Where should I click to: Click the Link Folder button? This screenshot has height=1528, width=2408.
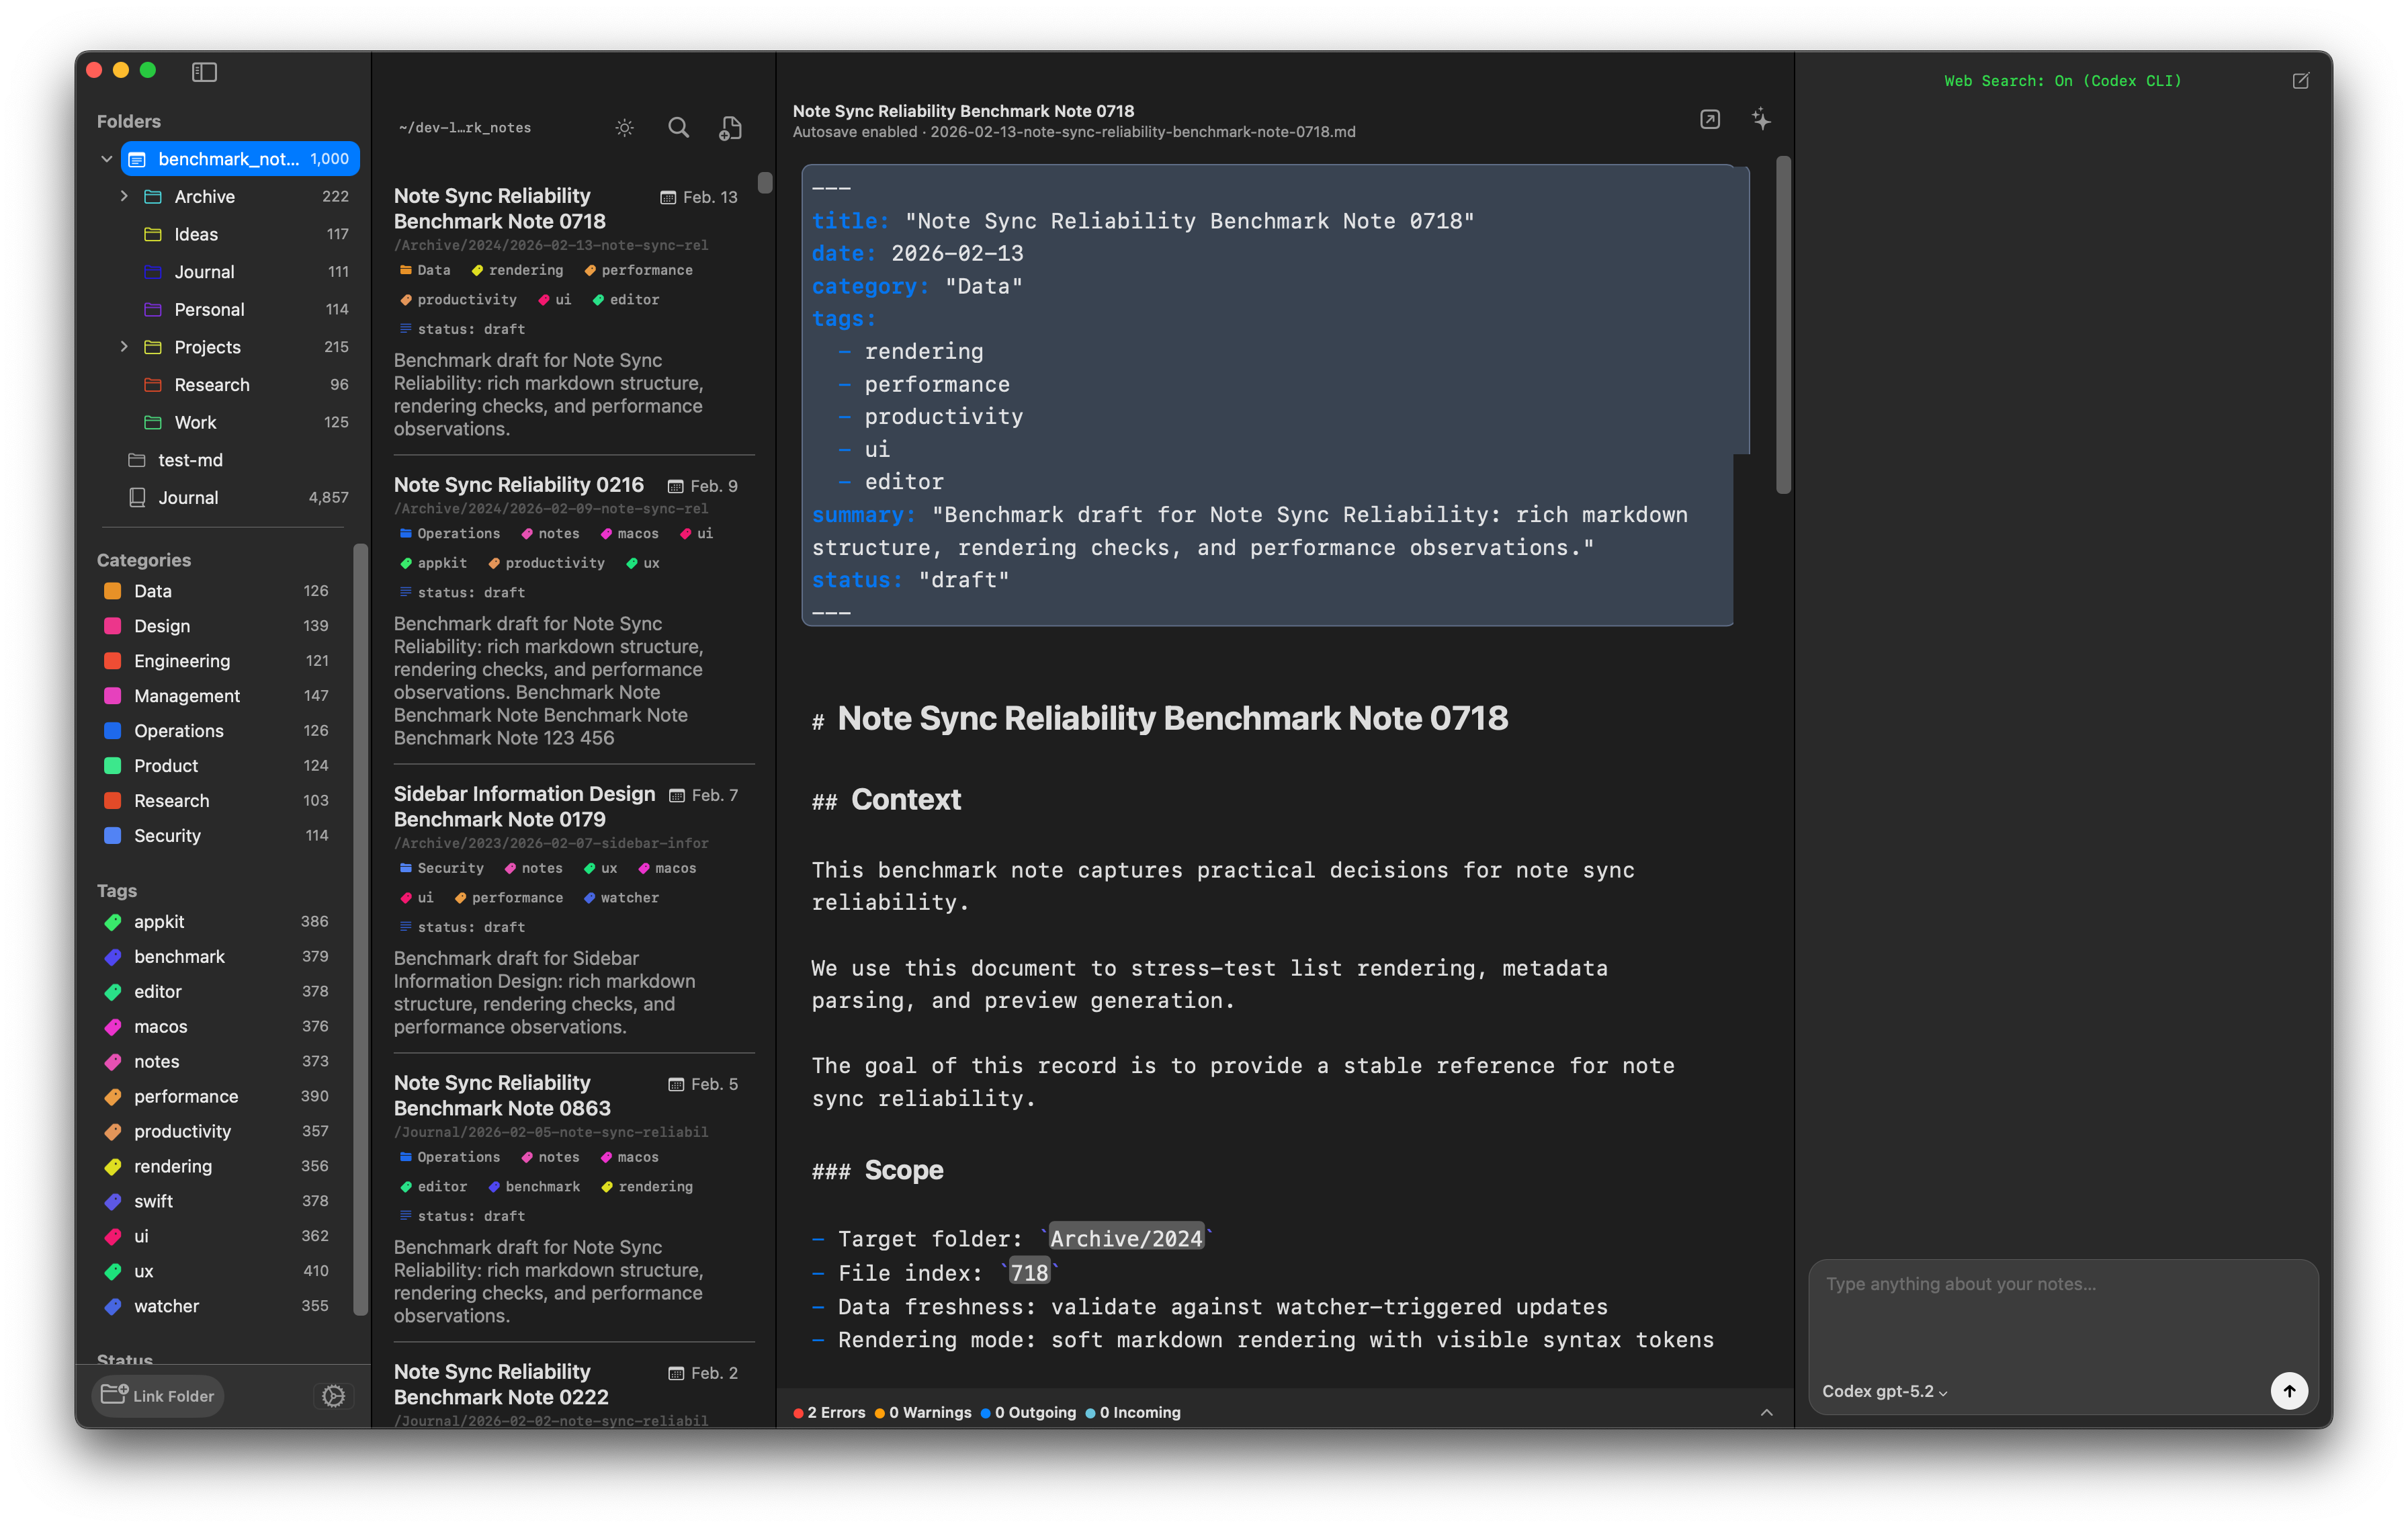[158, 1396]
